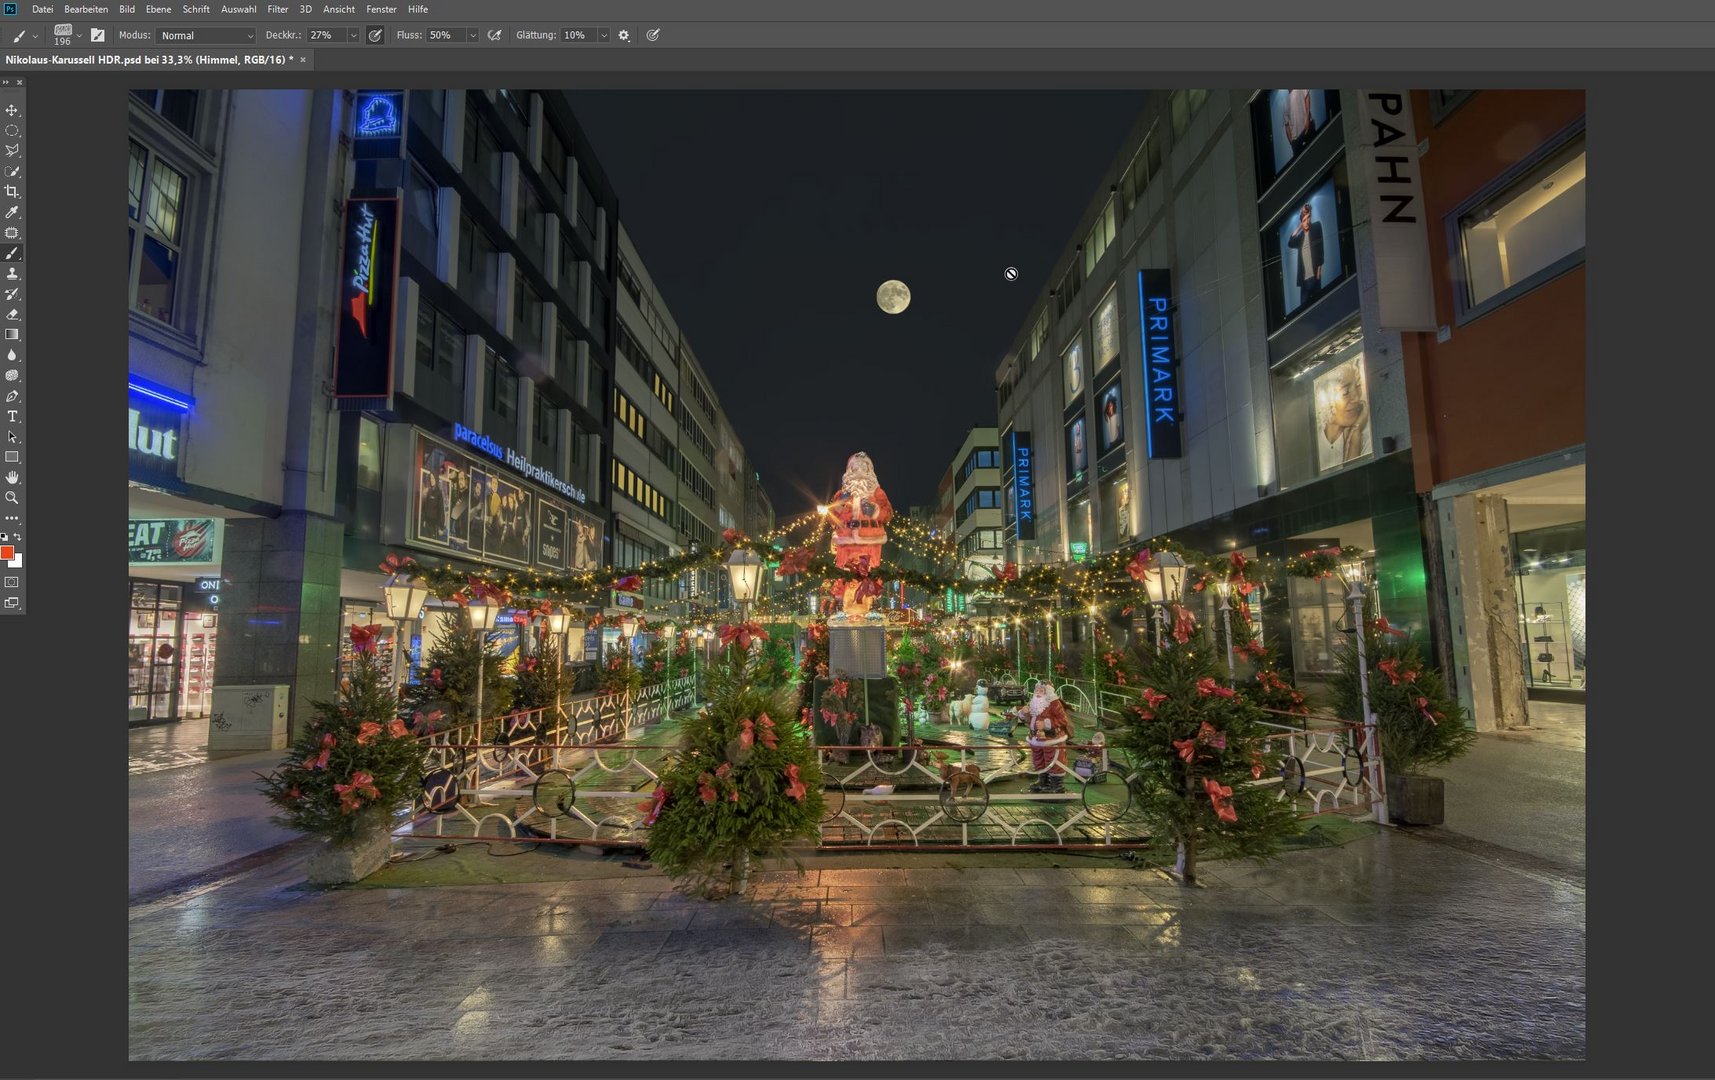Select the Eraser tool

12,314
